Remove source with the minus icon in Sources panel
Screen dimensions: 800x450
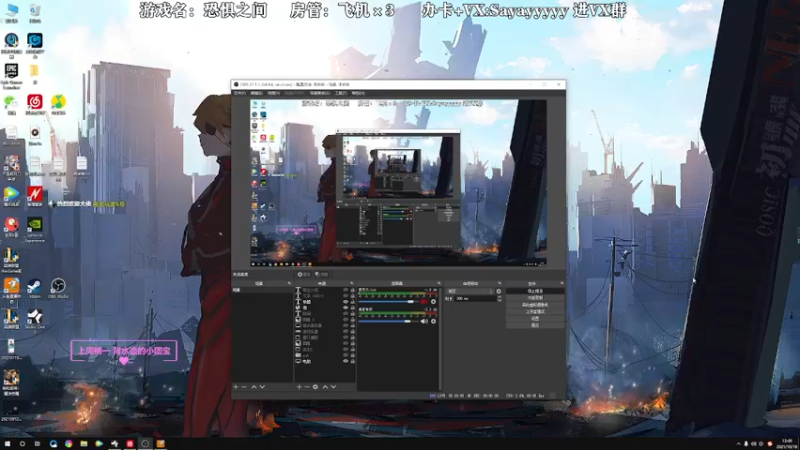coord(307,387)
